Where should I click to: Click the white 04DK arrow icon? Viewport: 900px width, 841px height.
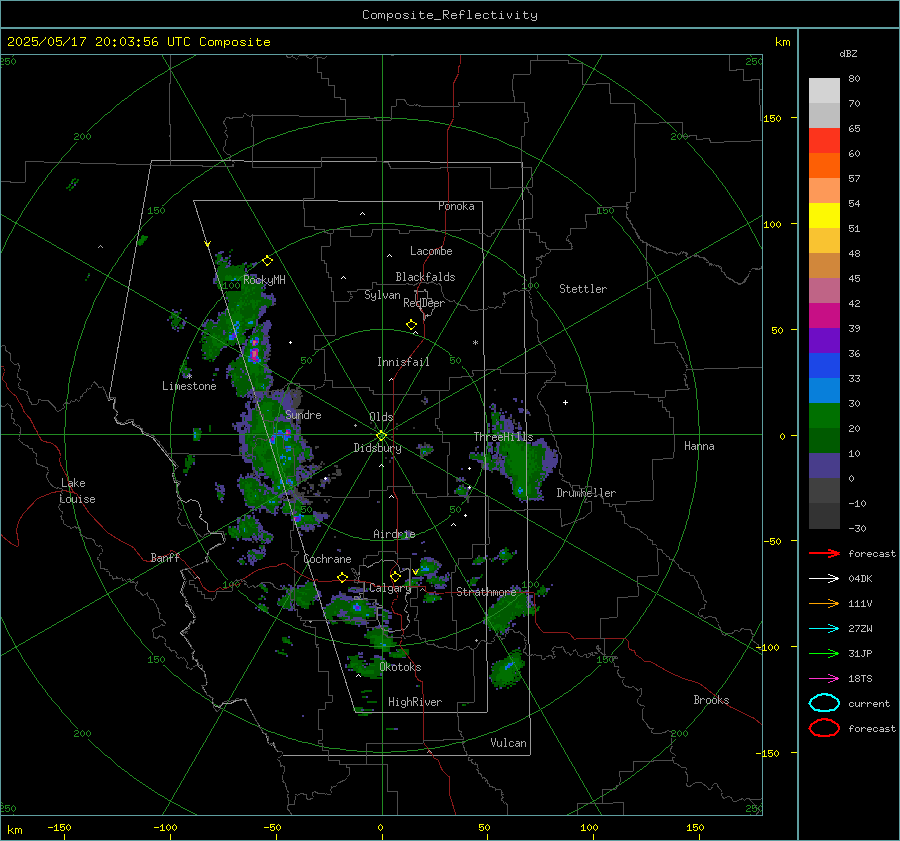(x=824, y=578)
